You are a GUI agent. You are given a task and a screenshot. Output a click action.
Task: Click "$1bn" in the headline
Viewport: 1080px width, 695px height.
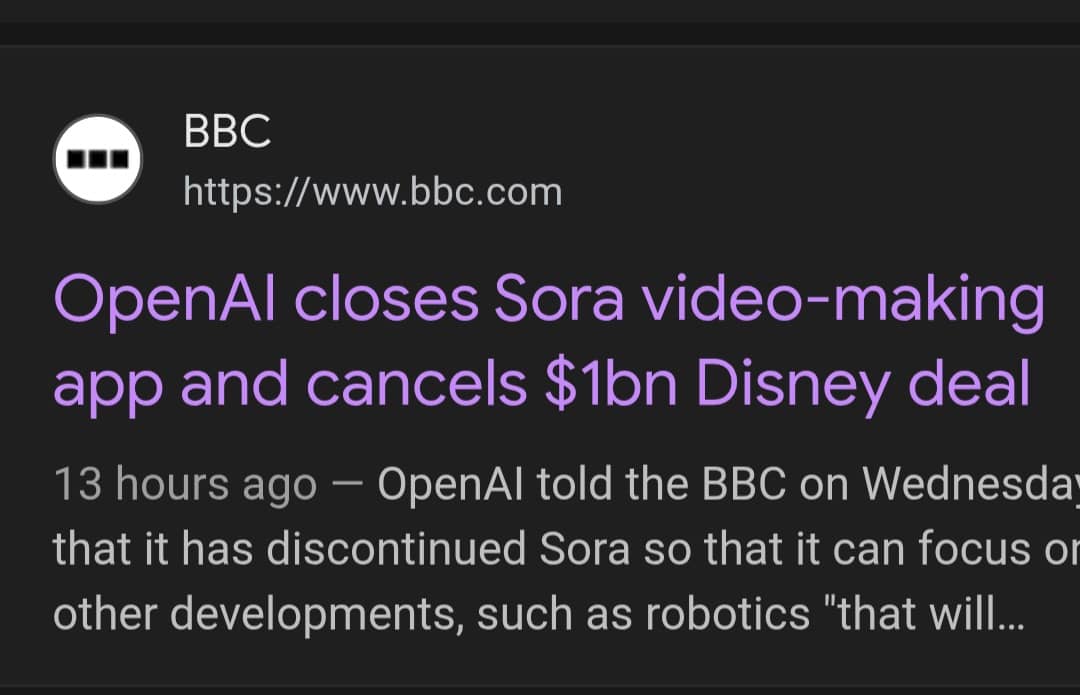(611, 384)
